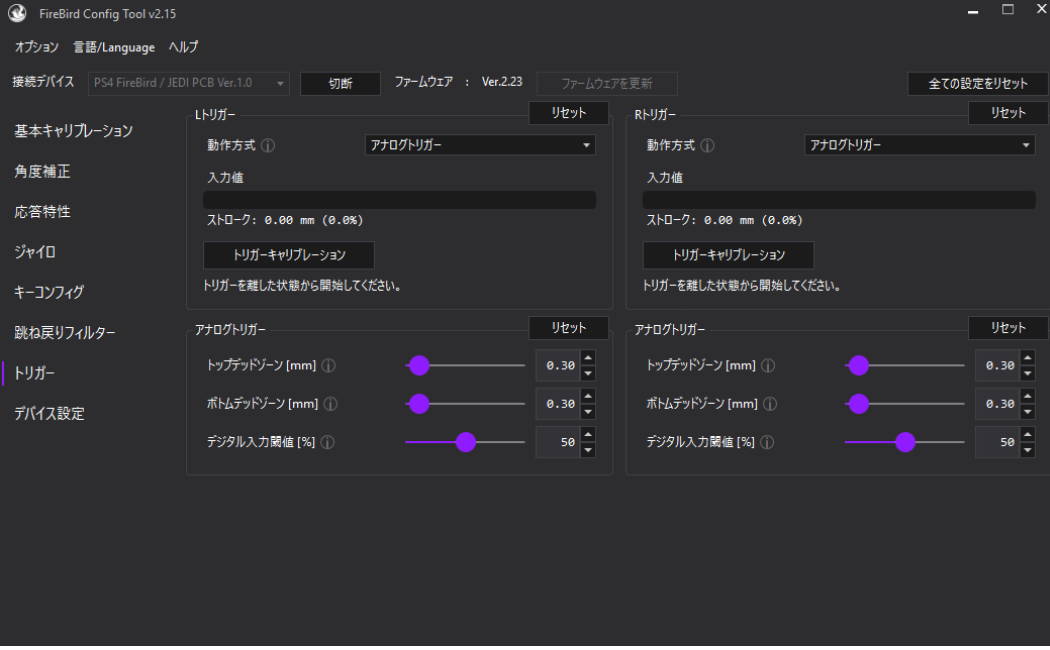The width and height of the screenshot is (1050, 650).
Task: Click right デジタル入力閾値 50 field
Action: point(998,442)
